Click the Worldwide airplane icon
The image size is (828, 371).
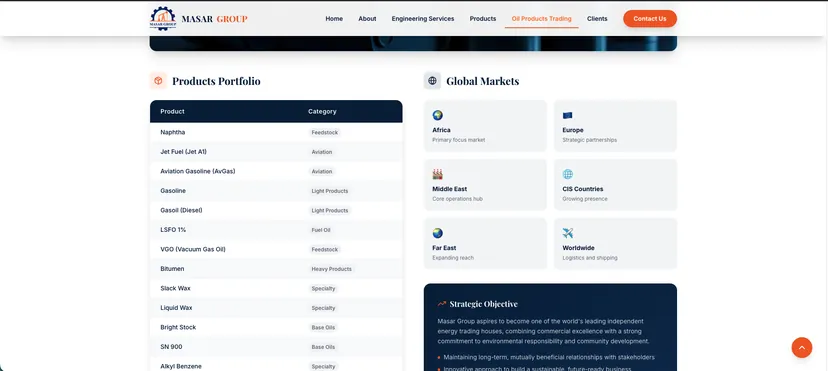point(568,233)
